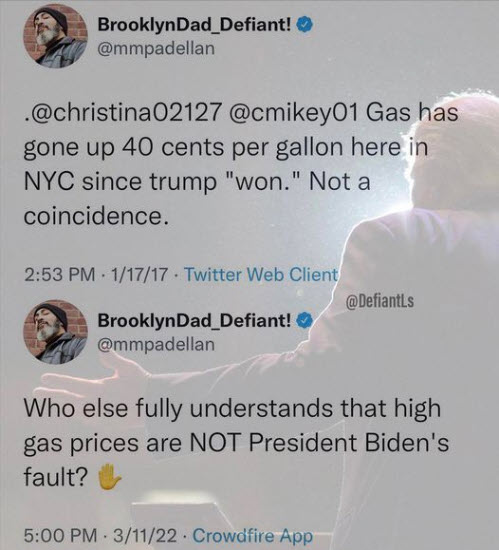Click the @DefiantLs watermark
Screen dimensions: 499x550
coord(380,301)
